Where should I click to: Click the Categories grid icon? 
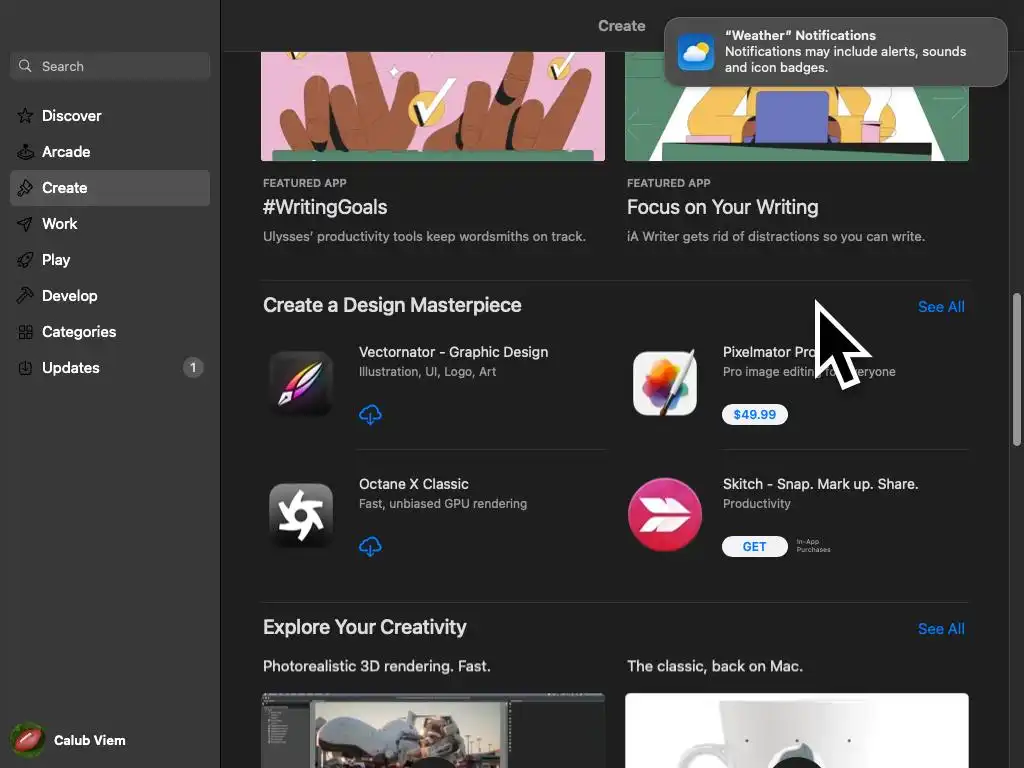point(25,332)
